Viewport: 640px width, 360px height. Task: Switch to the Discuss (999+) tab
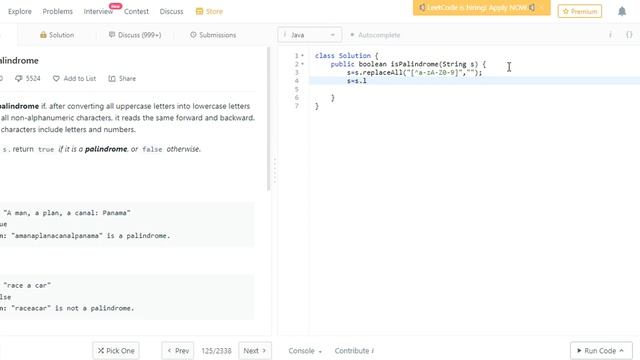135,35
